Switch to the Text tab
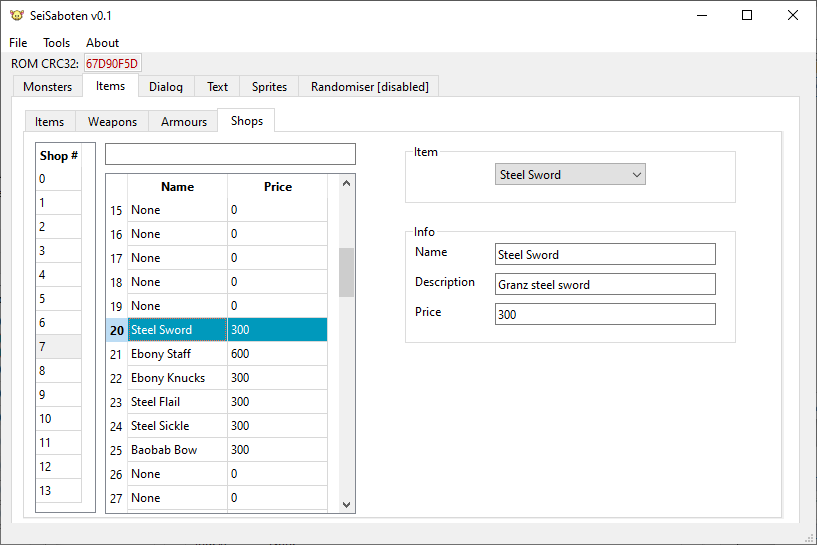Viewport: 817px width, 545px height. (x=217, y=86)
